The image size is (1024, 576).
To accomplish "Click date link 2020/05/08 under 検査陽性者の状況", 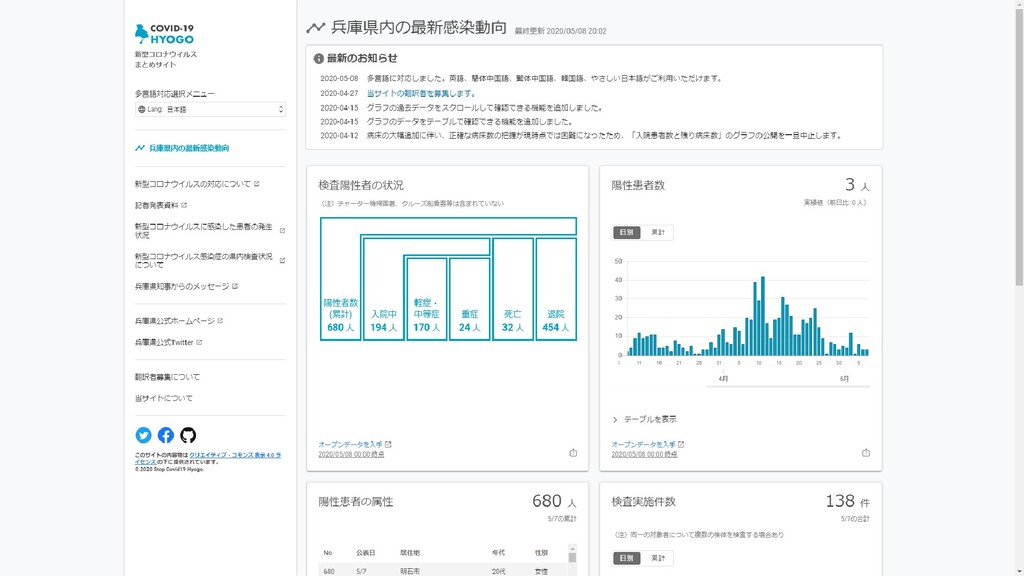I will [x=351, y=454].
